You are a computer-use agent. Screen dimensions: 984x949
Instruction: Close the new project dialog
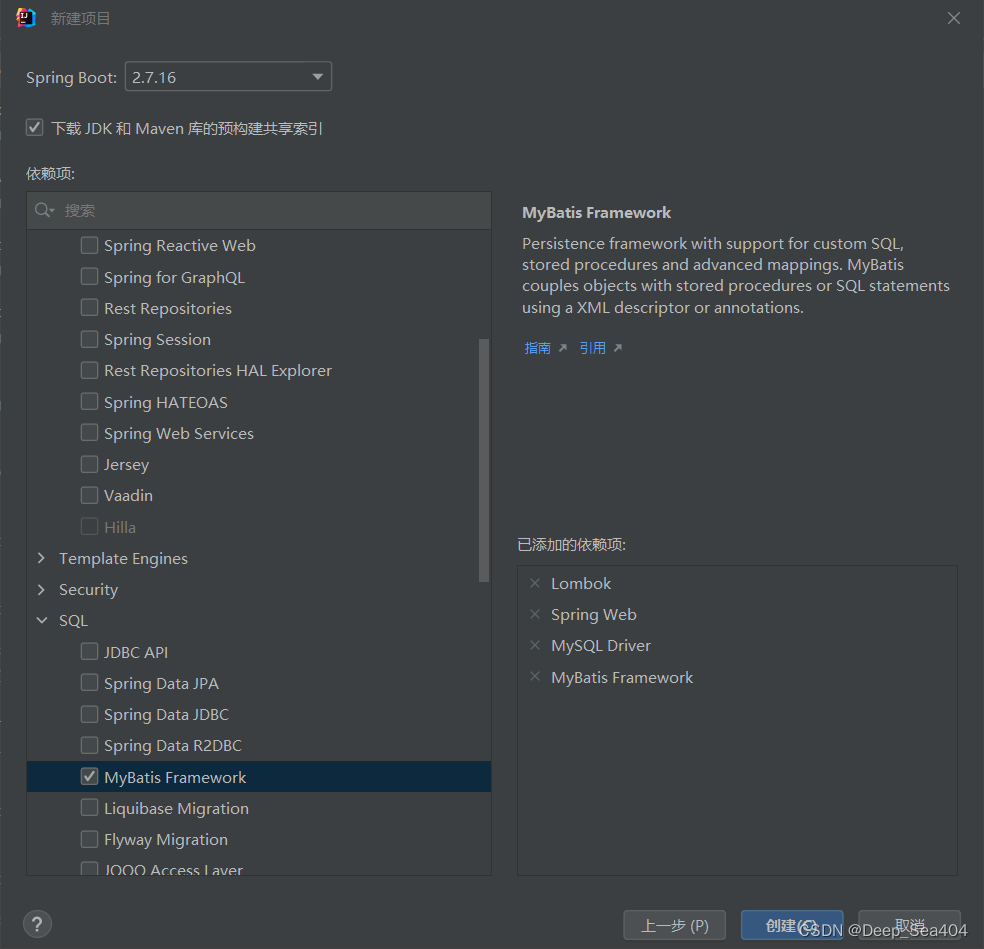tap(953, 18)
